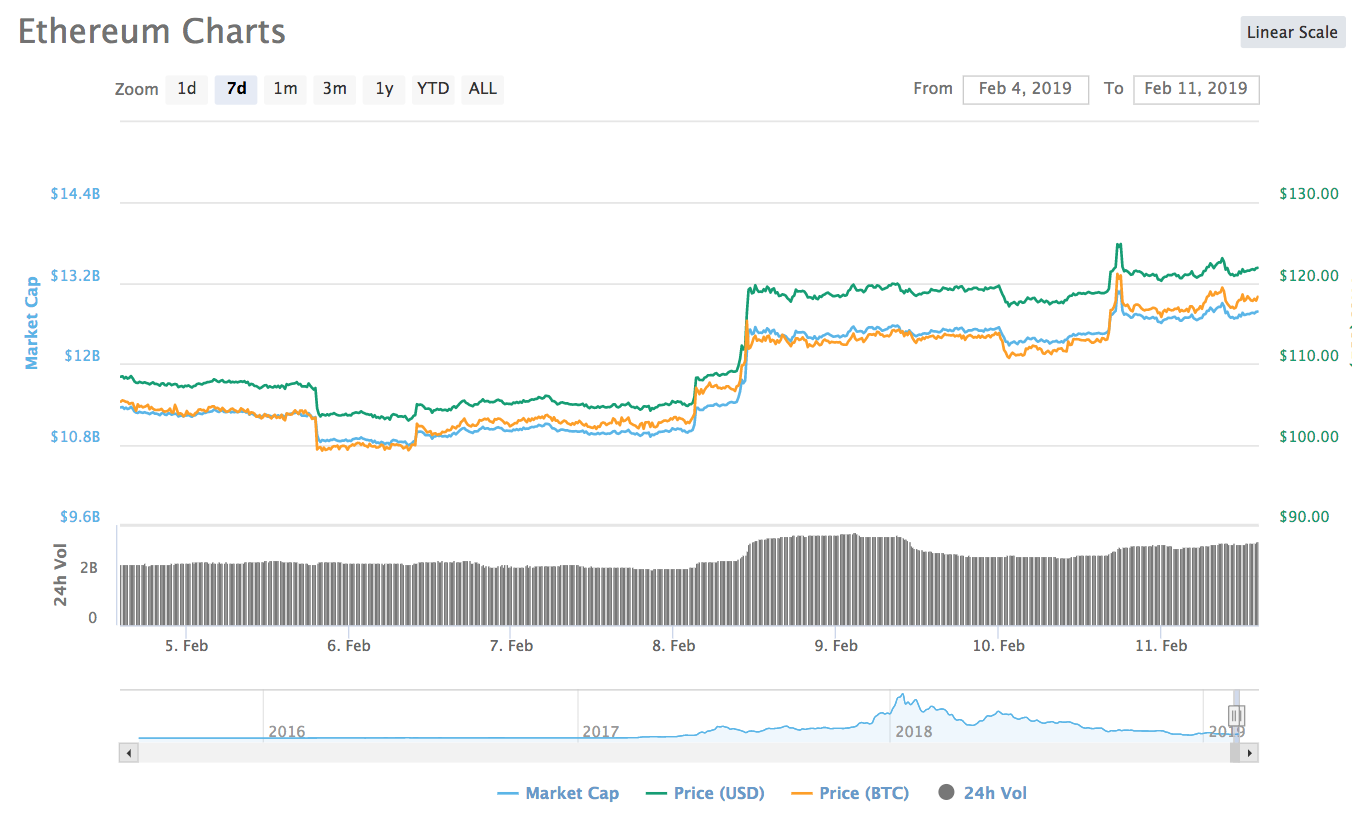The height and width of the screenshot is (824, 1352).
Task: Click the Ethereum Charts heading
Action: pyautogui.click(x=152, y=31)
